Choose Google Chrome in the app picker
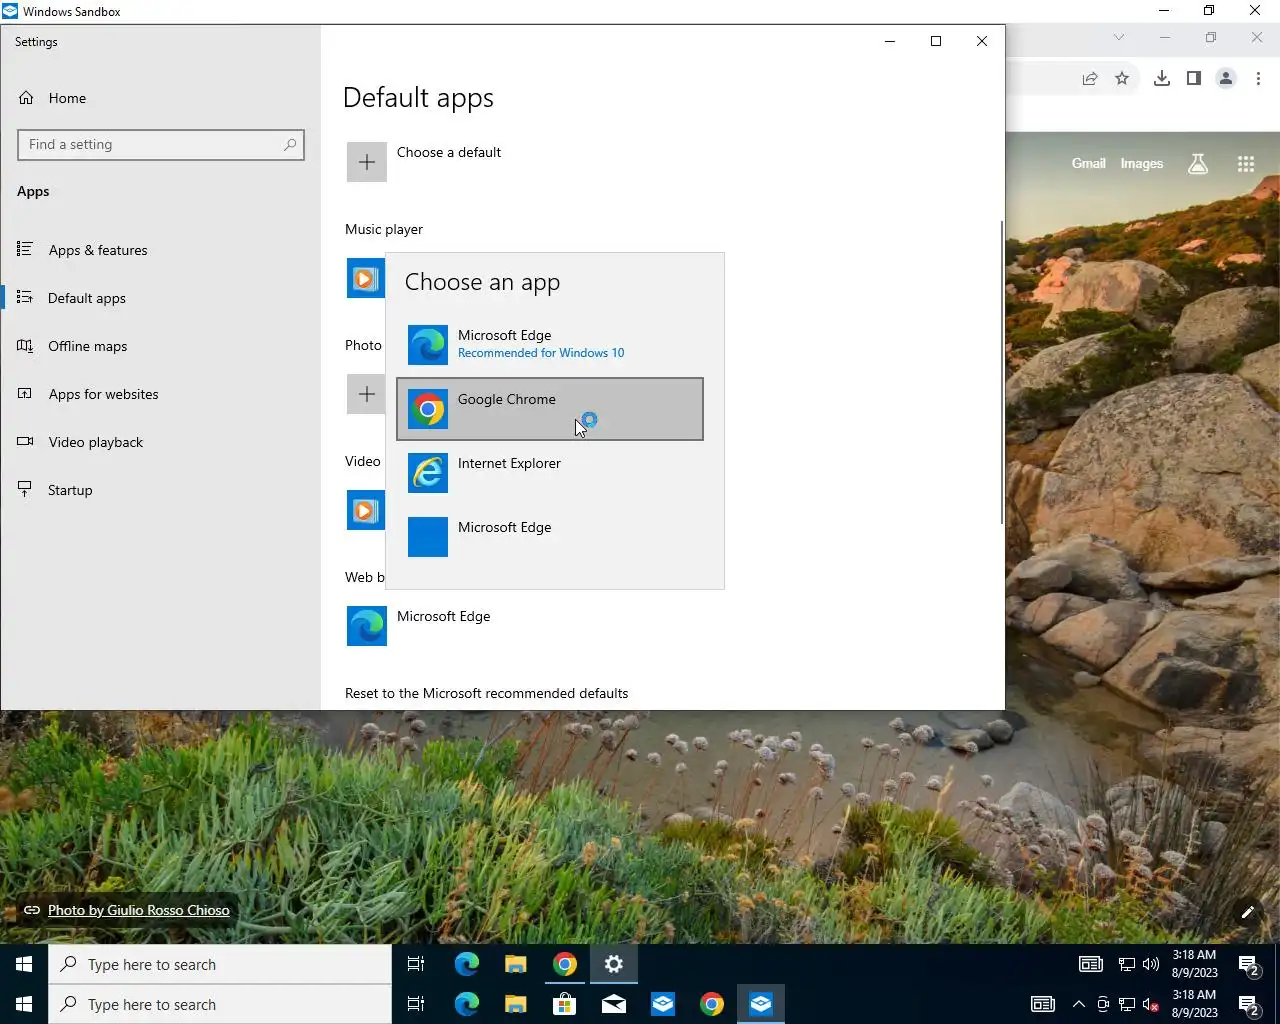Viewport: 1280px width, 1024px height. tap(550, 409)
